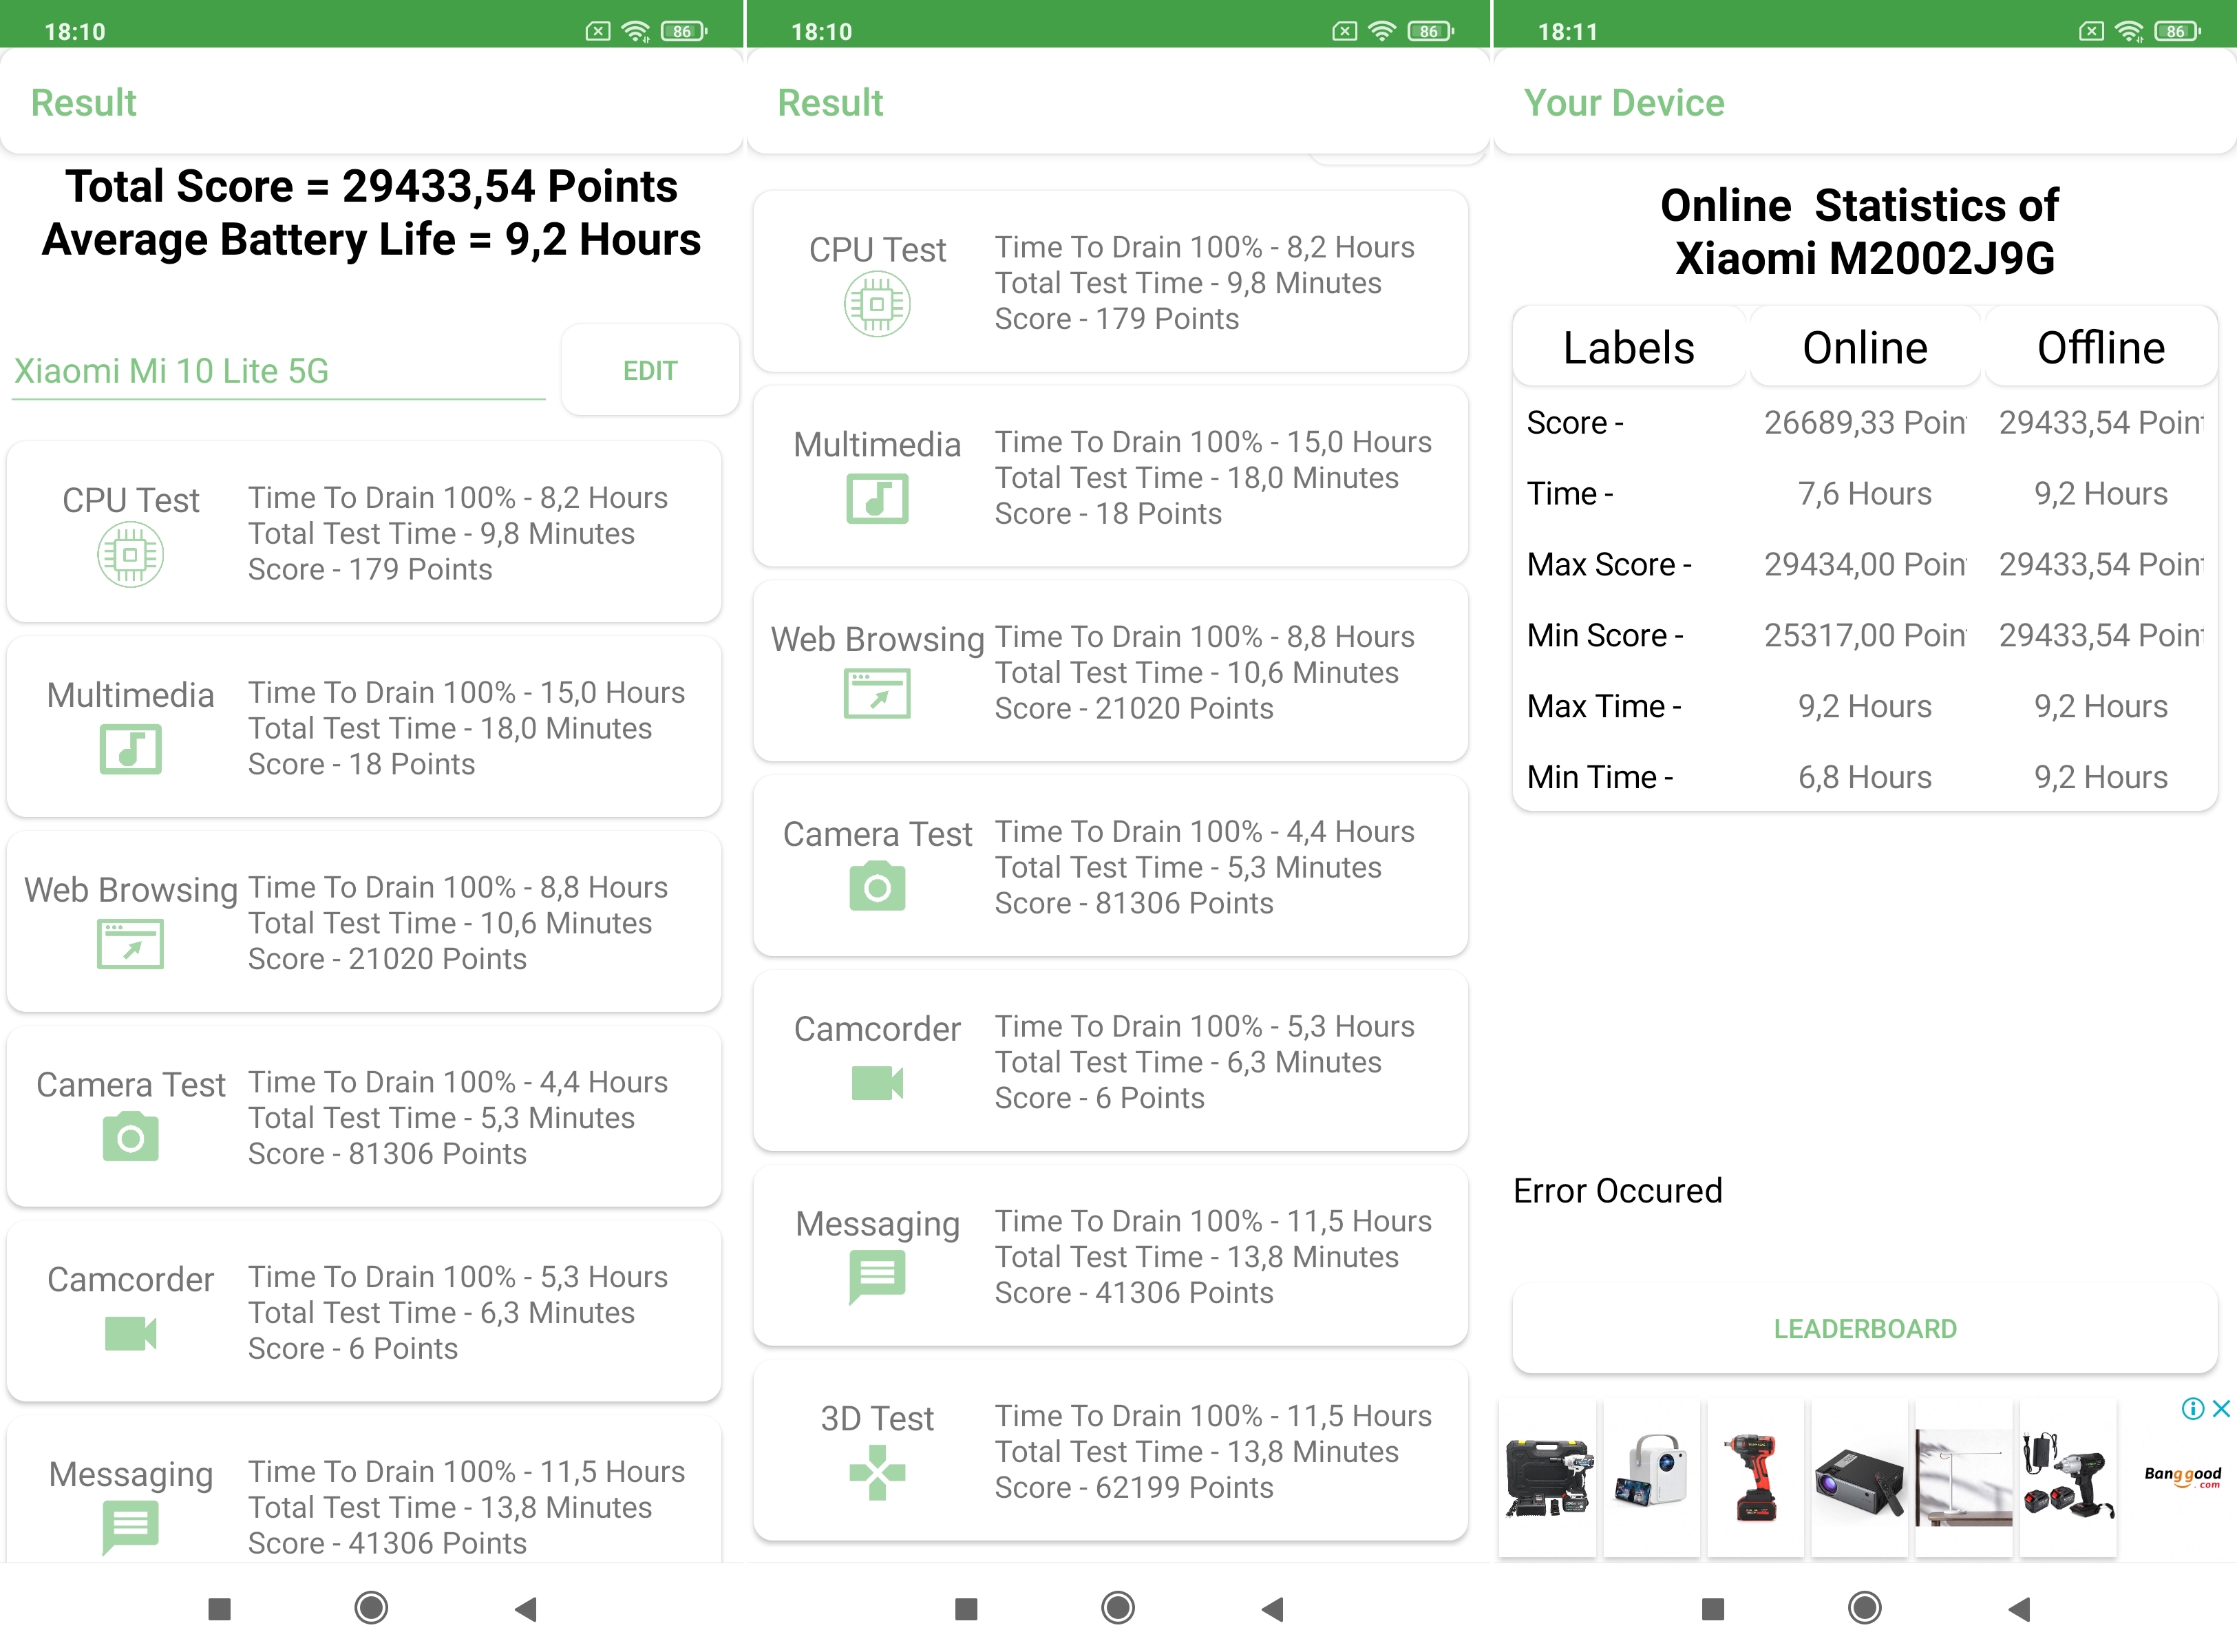The width and height of the screenshot is (2237, 1652).
Task: Open the 3D Test result card
Action: click(x=1110, y=1451)
